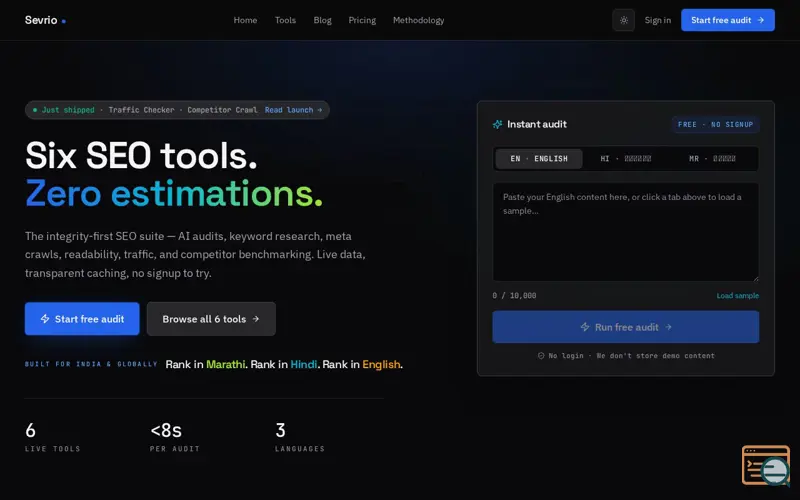Click Run free audit button

(x=626, y=327)
